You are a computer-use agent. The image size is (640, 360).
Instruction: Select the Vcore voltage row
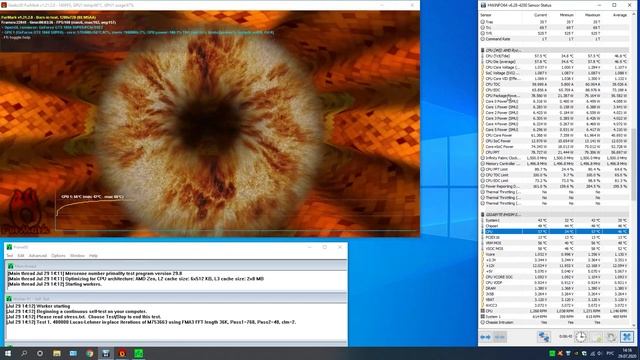click(x=555, y=254)
